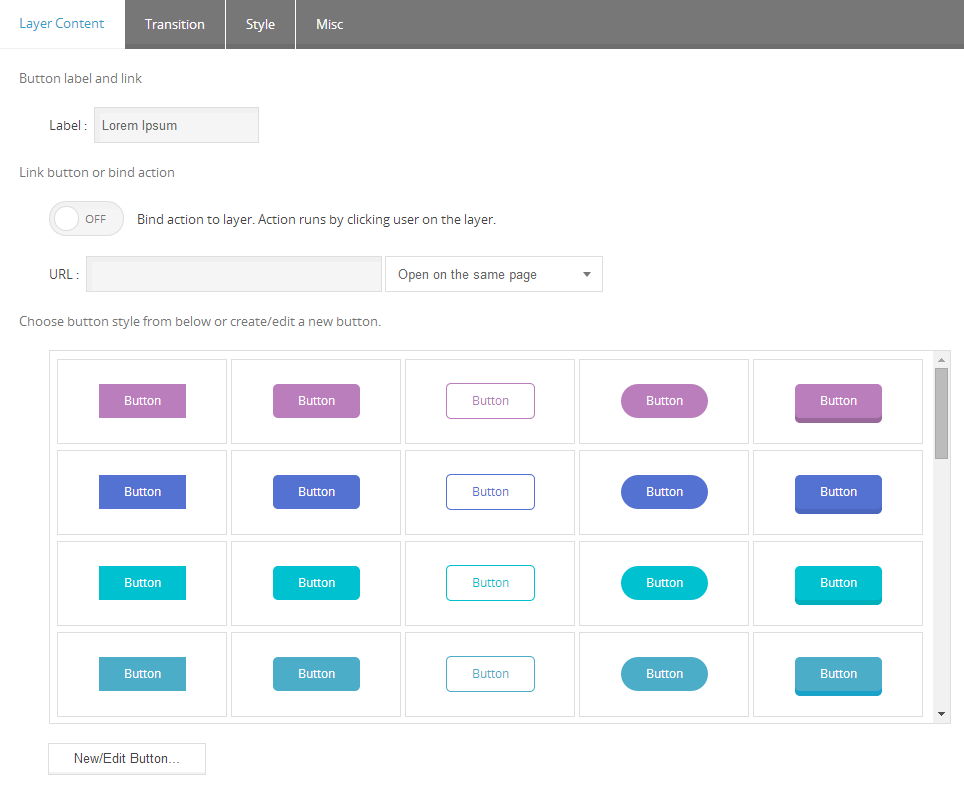Pick the purple pill-shaped button style
Image resolution: width=964 pixels, height=793 pixels.
(x=664, y=401)
